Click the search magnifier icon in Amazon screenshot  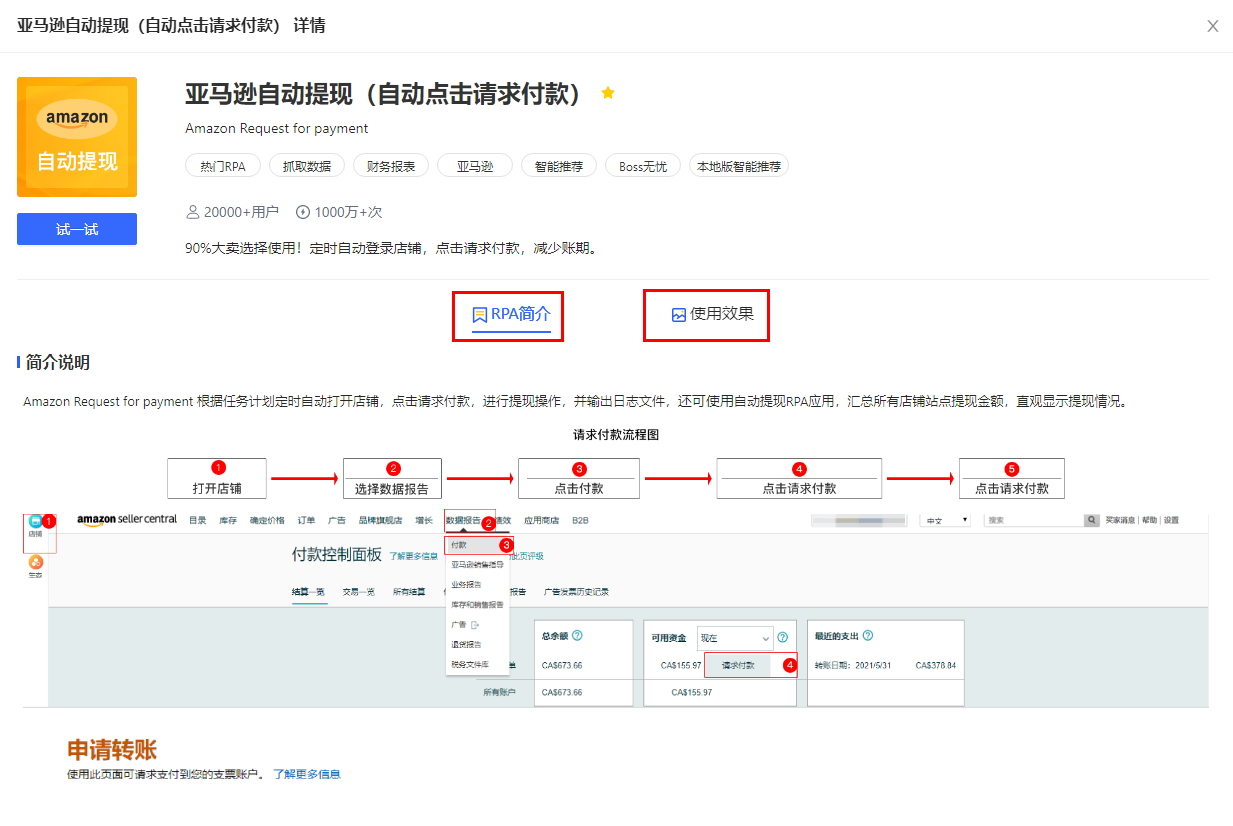point(1092,520)
